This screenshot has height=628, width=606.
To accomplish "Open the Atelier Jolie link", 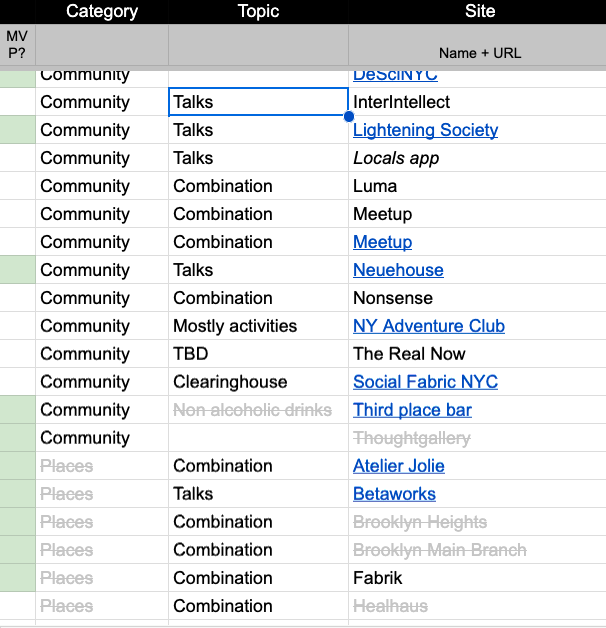I will tap(398, 466).
